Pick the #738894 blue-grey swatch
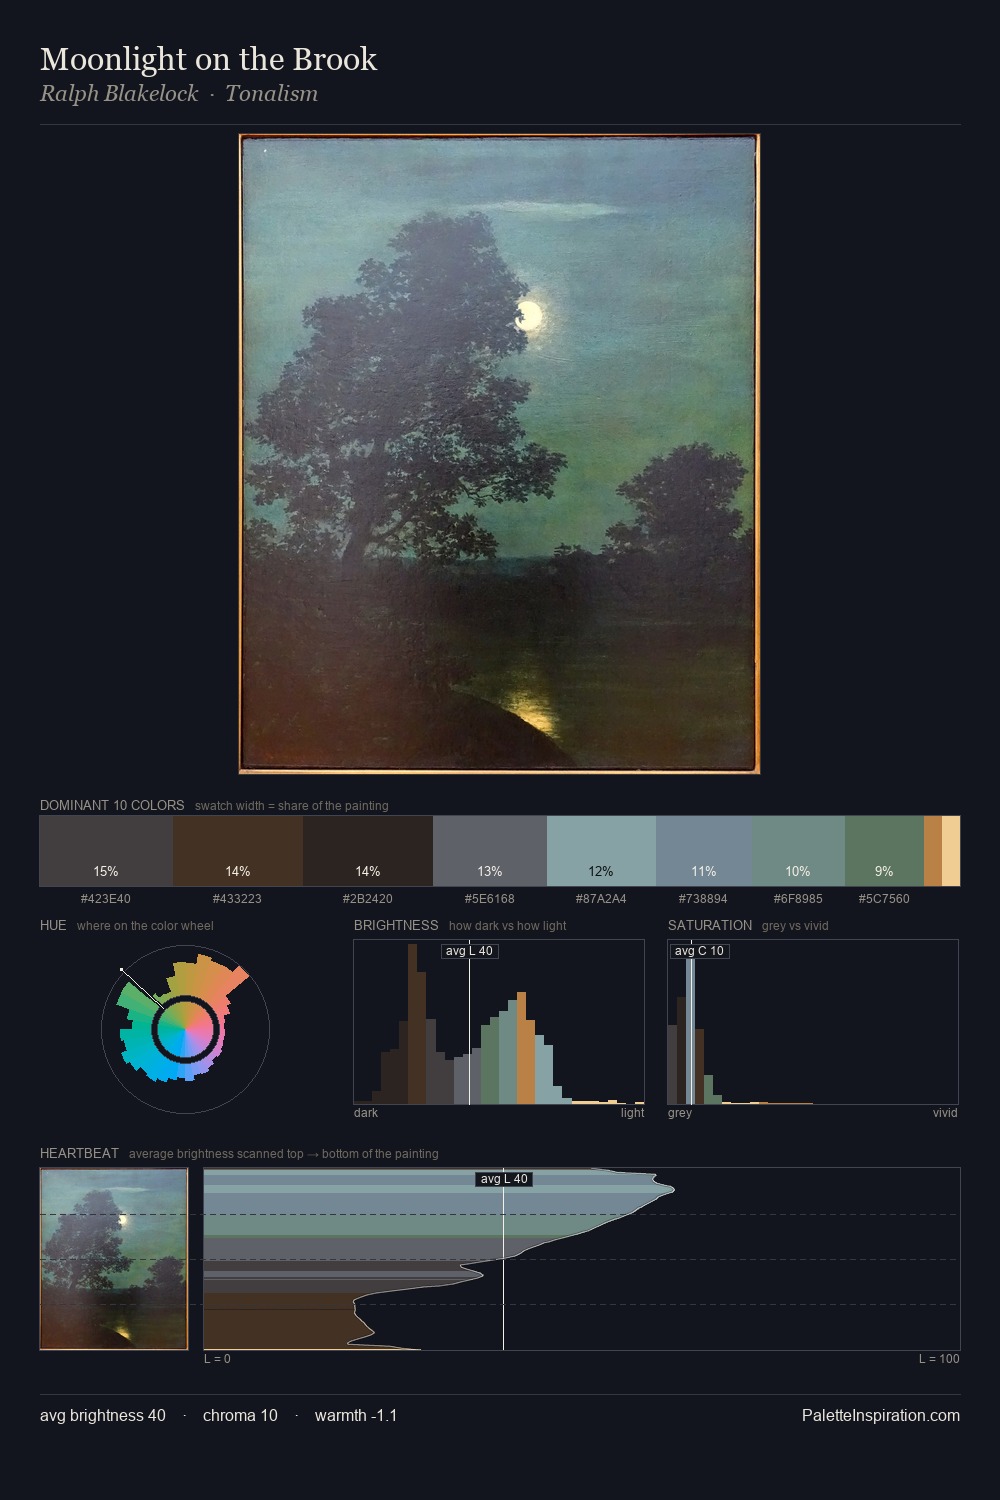Image resolution: width=1000 pixels, height=1500 pixels. (703, 851)
